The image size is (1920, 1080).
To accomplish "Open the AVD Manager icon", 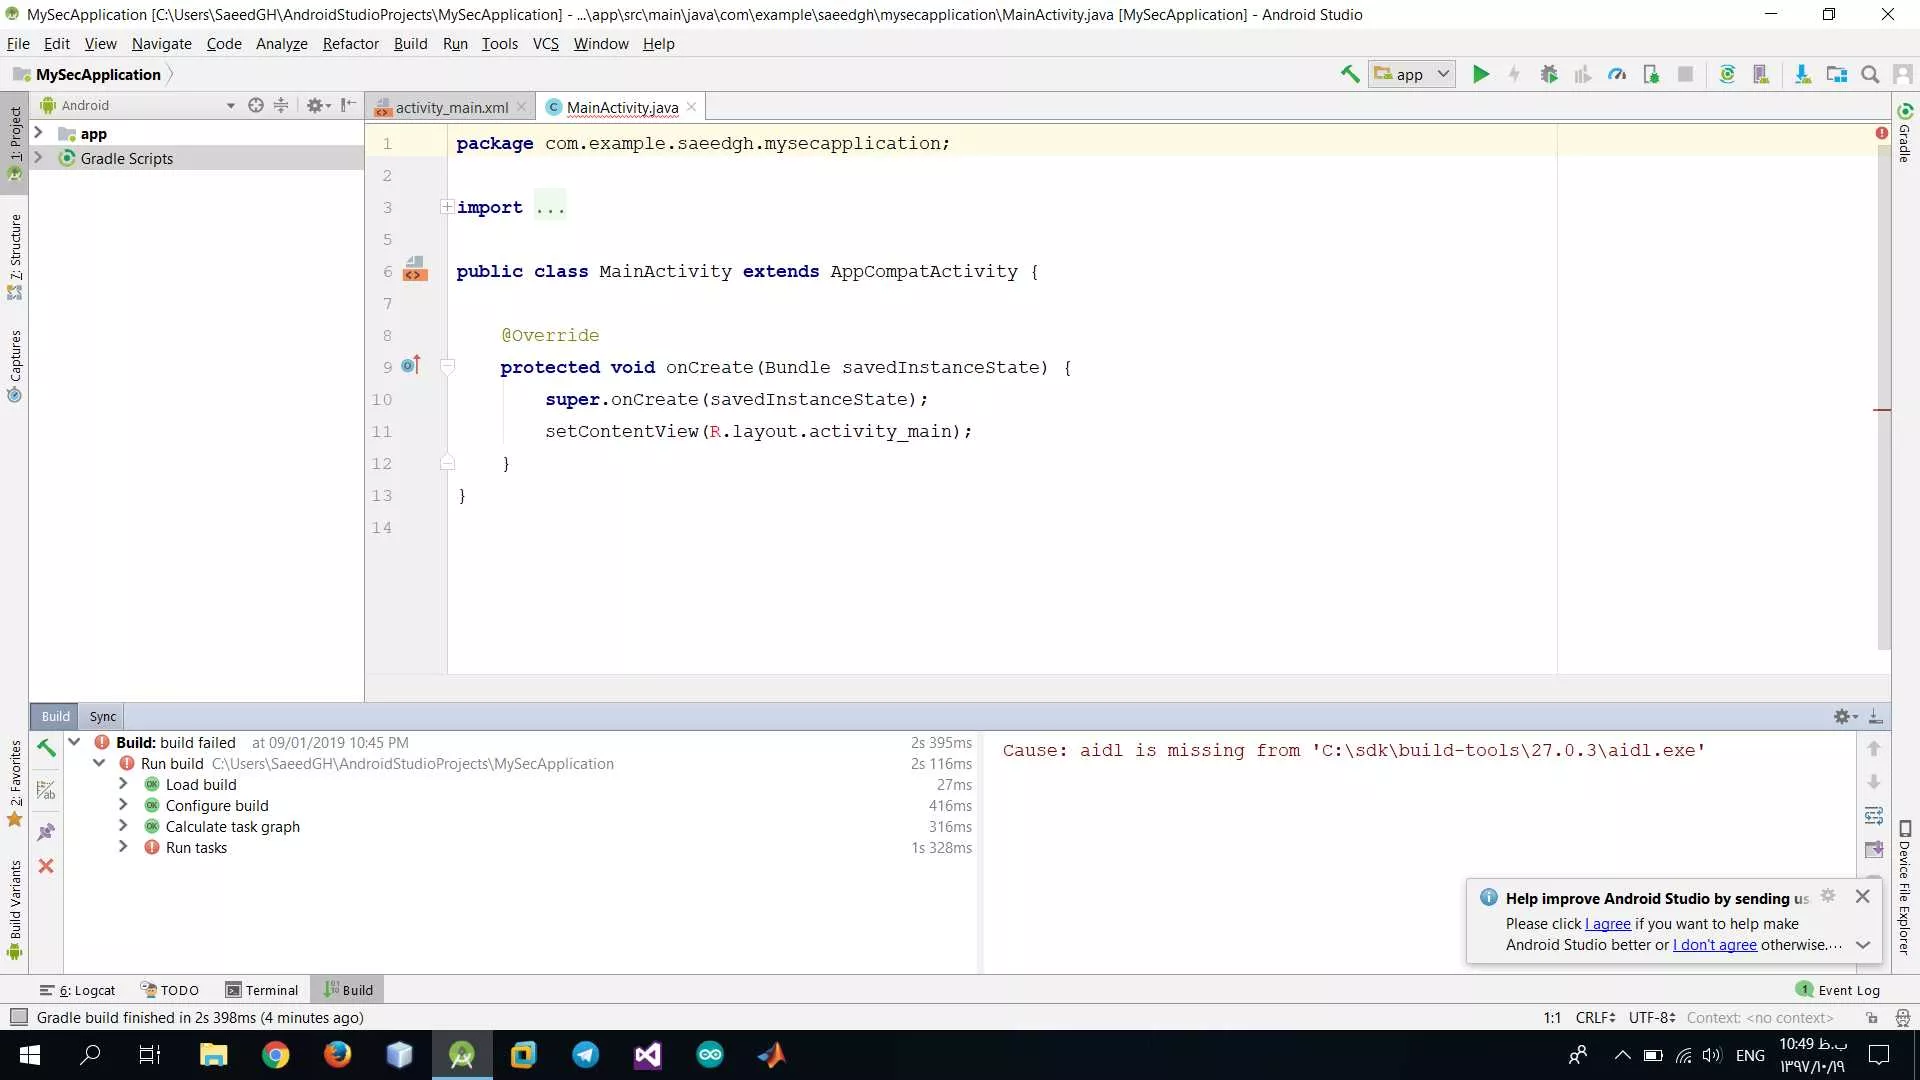I will pos(1761,74).
